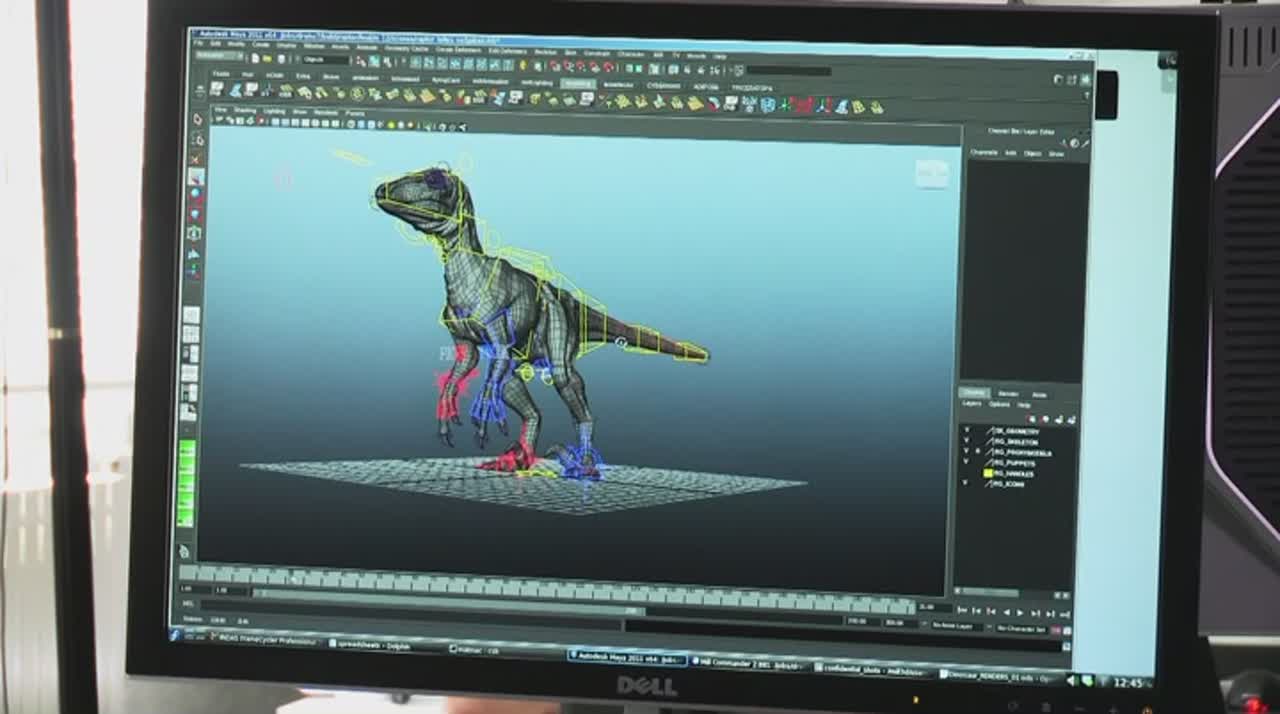
Task: Open the menu set dropdown on status line
Action: pyautogui.click(x=219, y=56)
